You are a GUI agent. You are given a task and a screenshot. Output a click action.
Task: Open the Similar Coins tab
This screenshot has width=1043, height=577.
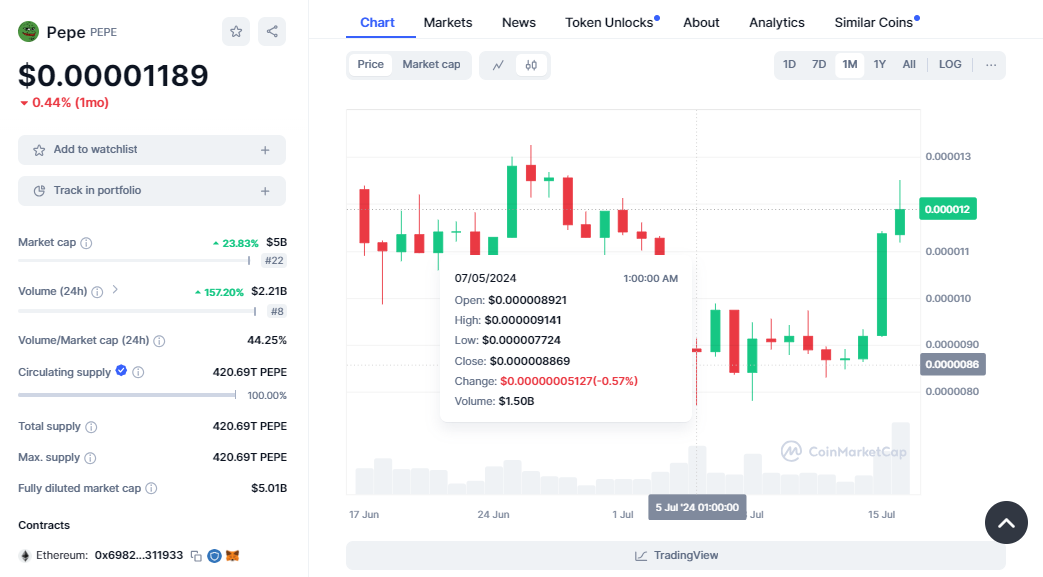873,23
